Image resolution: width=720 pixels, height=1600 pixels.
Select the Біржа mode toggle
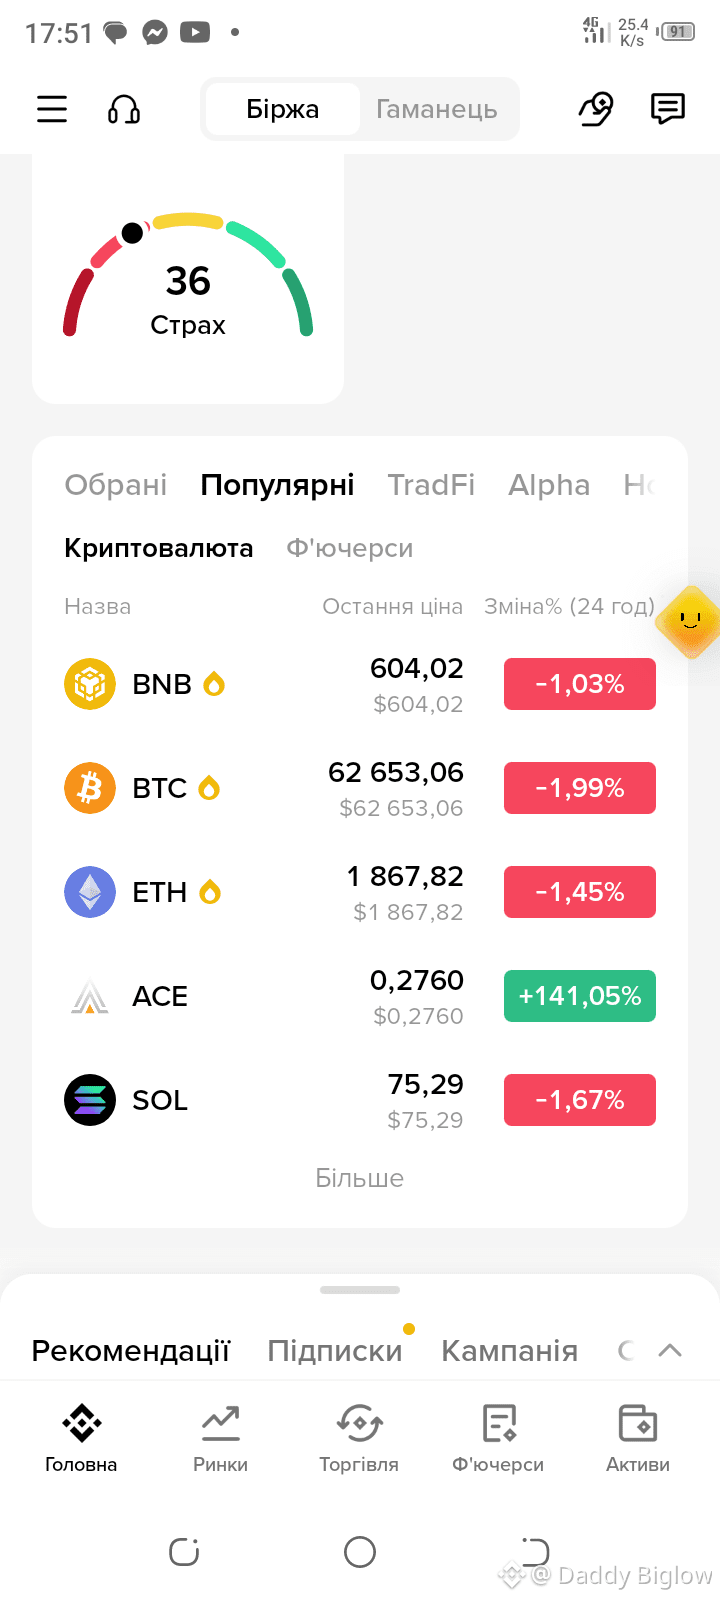point(283,109)
